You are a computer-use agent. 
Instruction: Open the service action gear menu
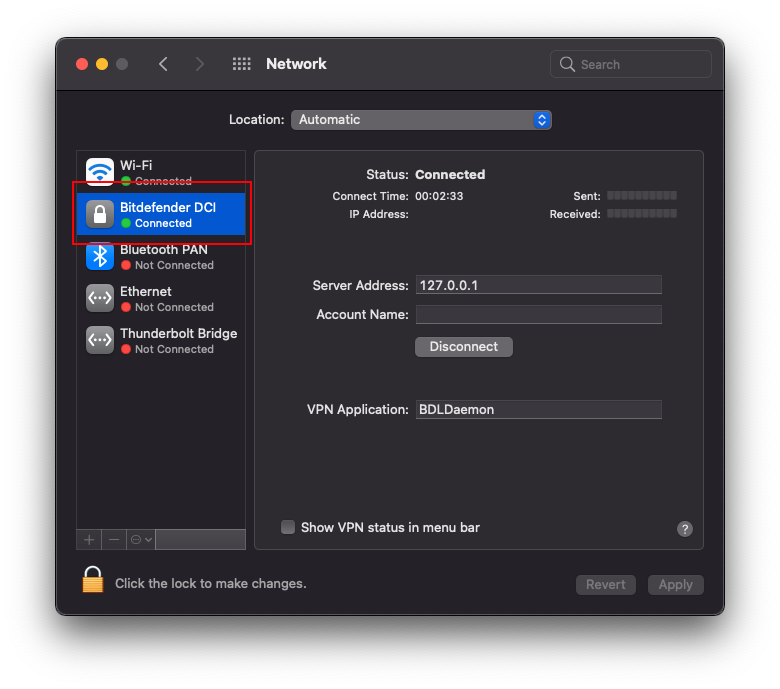pyautogui.click(x=141, y=540)
